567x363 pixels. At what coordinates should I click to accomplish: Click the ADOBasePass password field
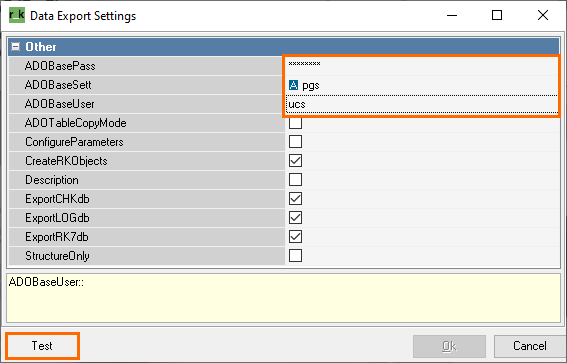point(422,66)
